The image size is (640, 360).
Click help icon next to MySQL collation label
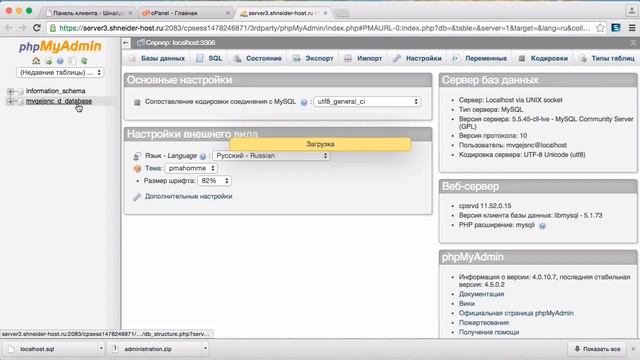point(304,102)
